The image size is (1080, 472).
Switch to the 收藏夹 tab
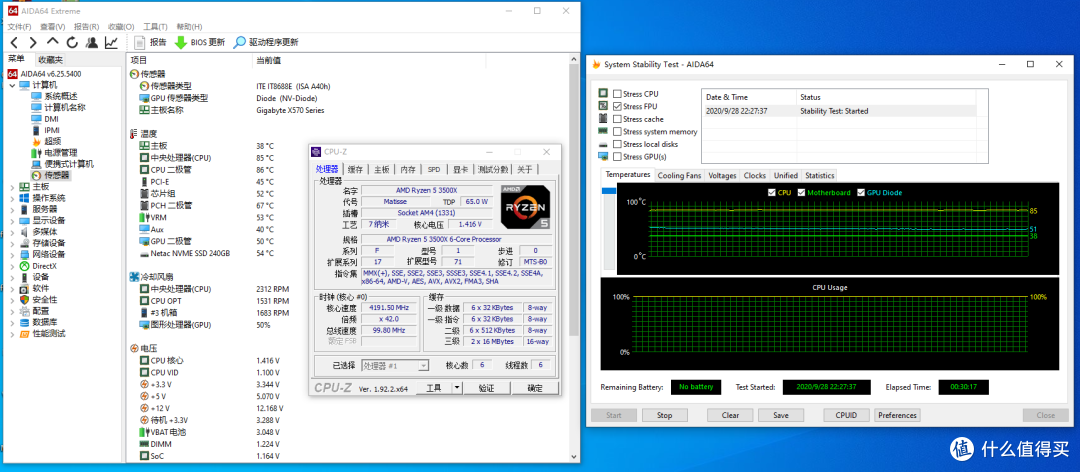[50, 60]
